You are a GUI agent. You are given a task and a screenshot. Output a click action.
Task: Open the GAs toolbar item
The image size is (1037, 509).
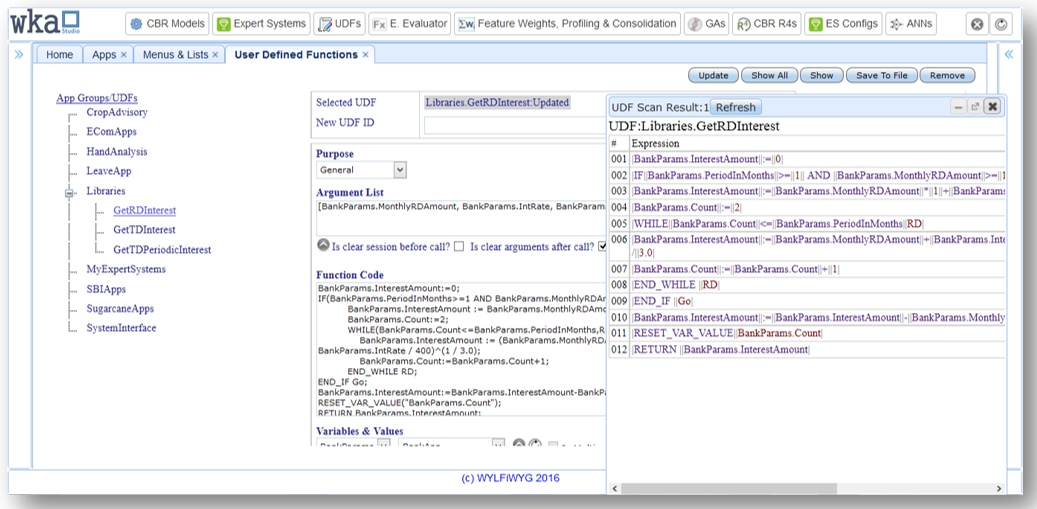(x=706, y=24)
